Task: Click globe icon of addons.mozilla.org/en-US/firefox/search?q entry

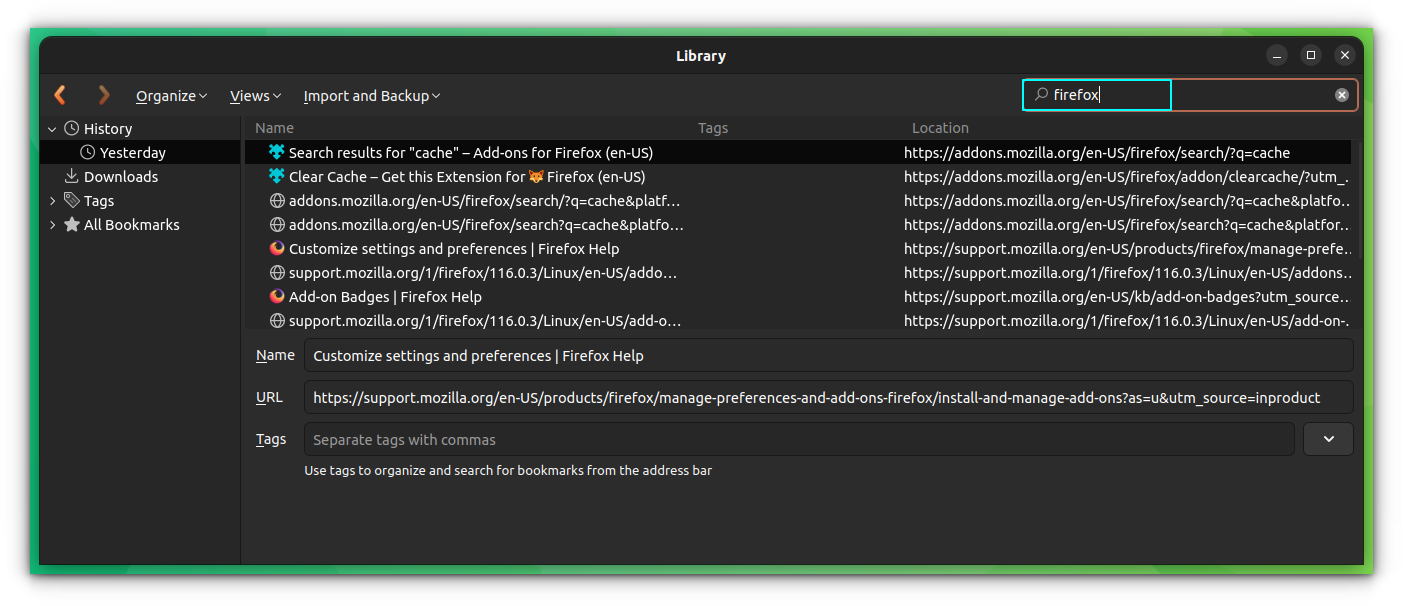Action: click(x=277, y=224)
